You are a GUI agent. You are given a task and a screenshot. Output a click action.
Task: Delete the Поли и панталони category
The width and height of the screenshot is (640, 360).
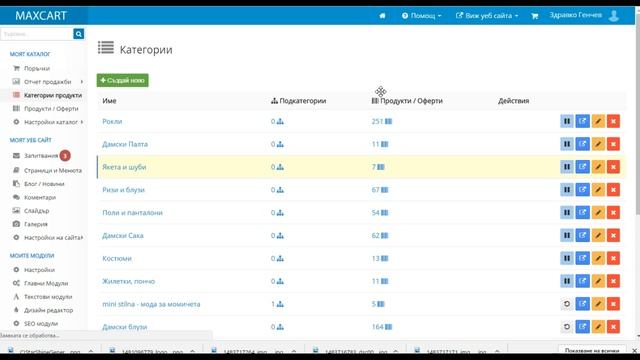[x=613, y=213]
